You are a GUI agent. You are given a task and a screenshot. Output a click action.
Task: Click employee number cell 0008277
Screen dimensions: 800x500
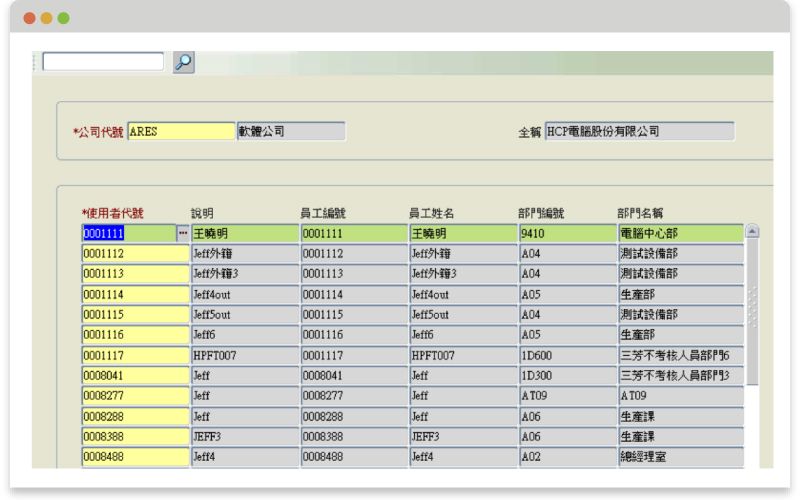(x=353, y=396)
